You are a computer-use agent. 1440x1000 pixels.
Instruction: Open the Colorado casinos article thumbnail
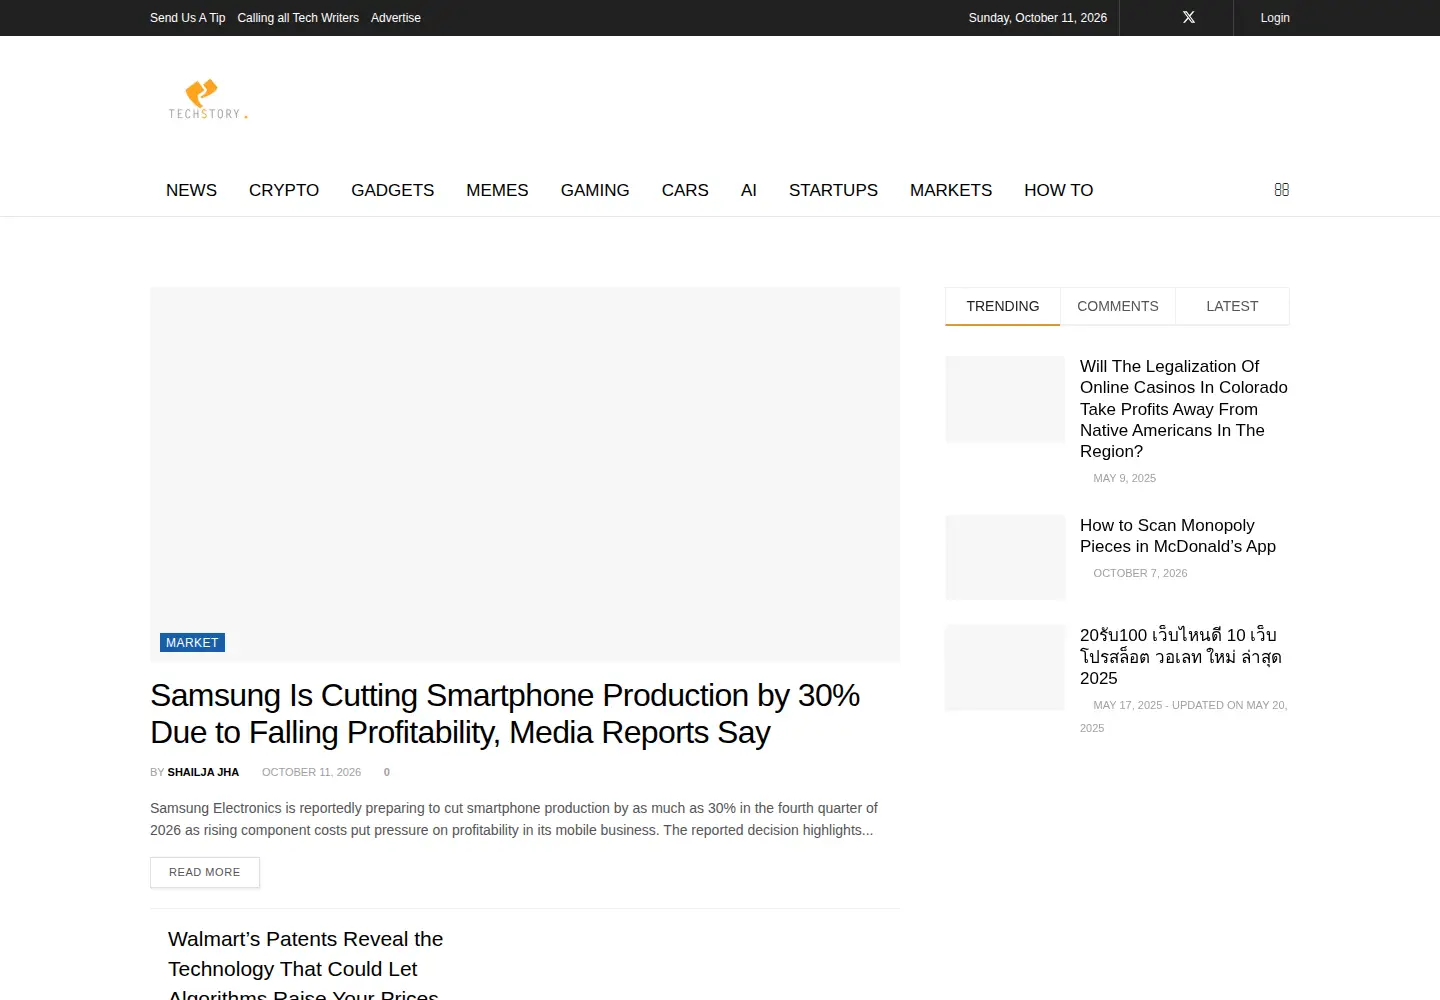1005,399
